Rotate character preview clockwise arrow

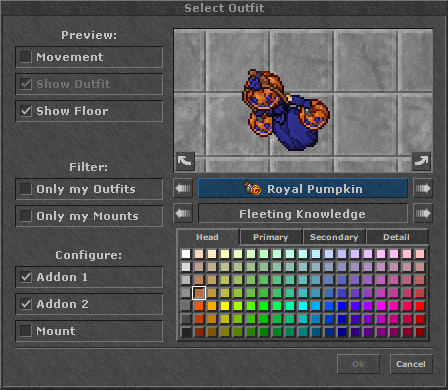coord(421,161)
